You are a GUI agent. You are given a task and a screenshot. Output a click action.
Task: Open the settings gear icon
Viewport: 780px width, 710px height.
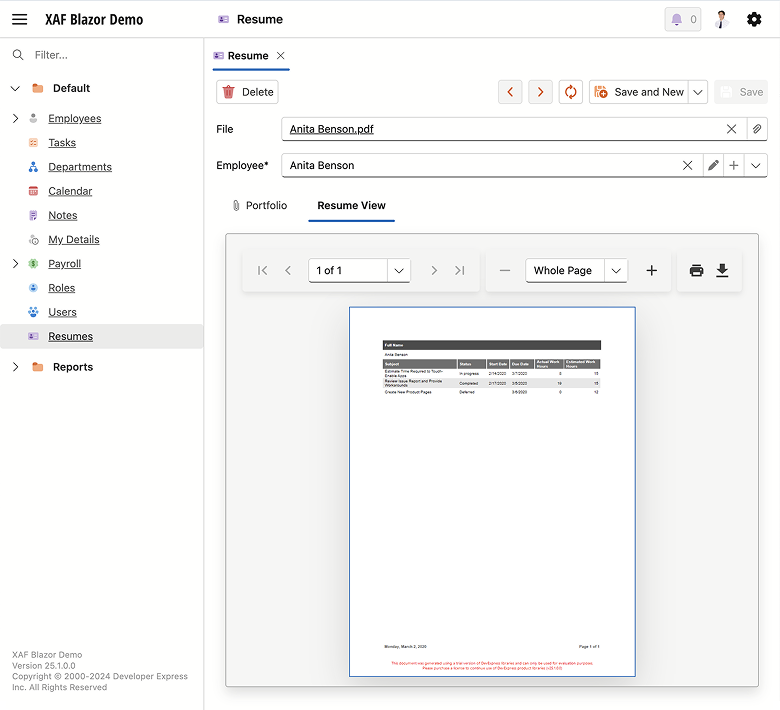[754, 19]
